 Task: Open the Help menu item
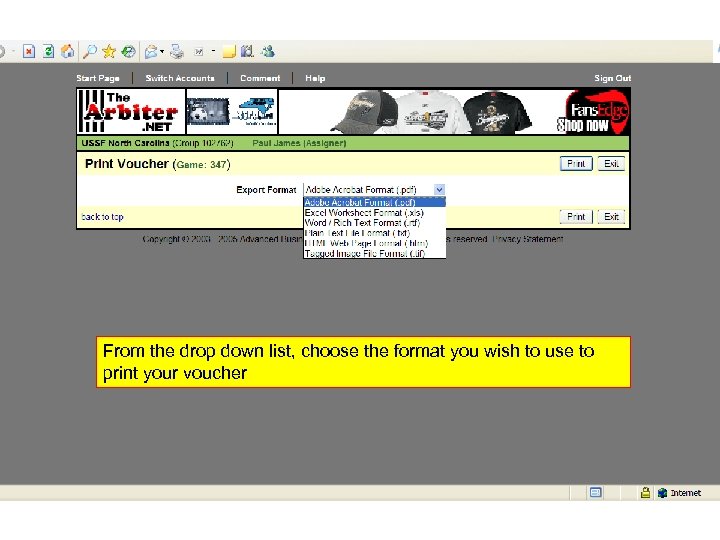pos(315,78)
